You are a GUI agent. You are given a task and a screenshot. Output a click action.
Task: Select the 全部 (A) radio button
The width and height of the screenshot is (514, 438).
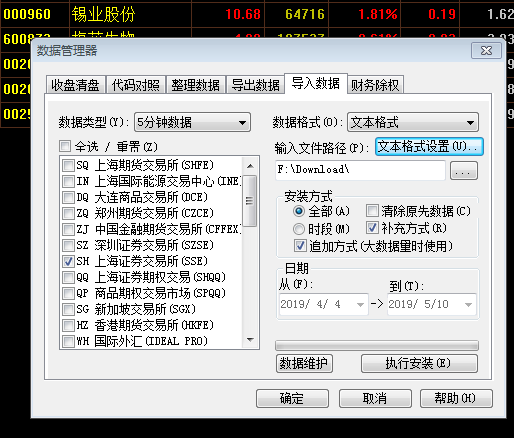(299, 211)
